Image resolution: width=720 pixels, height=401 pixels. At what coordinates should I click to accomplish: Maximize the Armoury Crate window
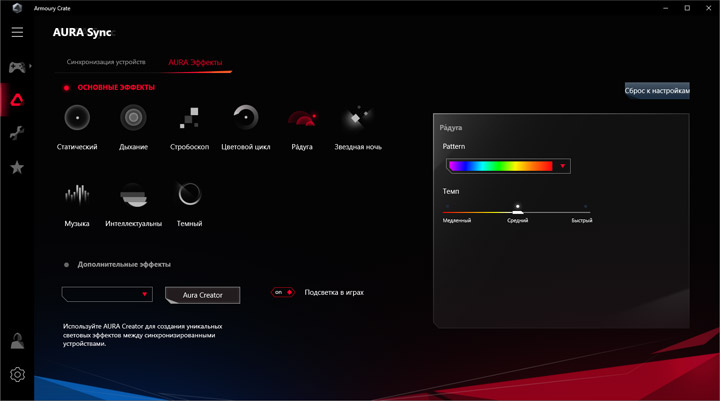tap(687, 8)
